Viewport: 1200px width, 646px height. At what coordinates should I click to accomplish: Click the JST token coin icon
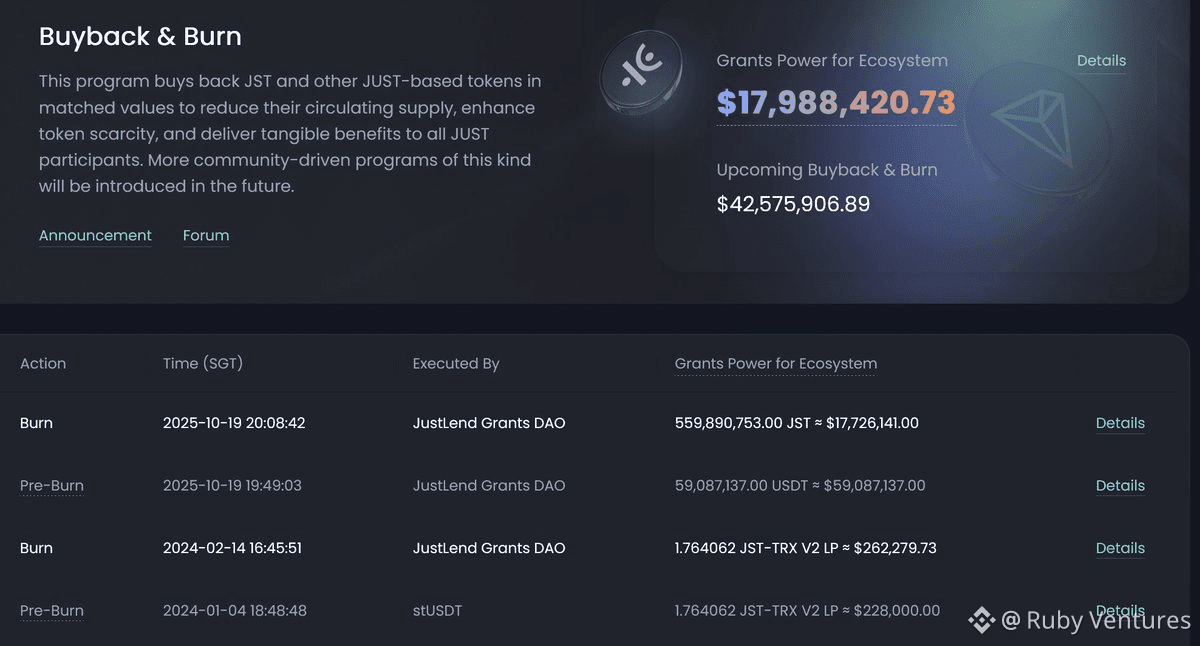click(641, 70)
